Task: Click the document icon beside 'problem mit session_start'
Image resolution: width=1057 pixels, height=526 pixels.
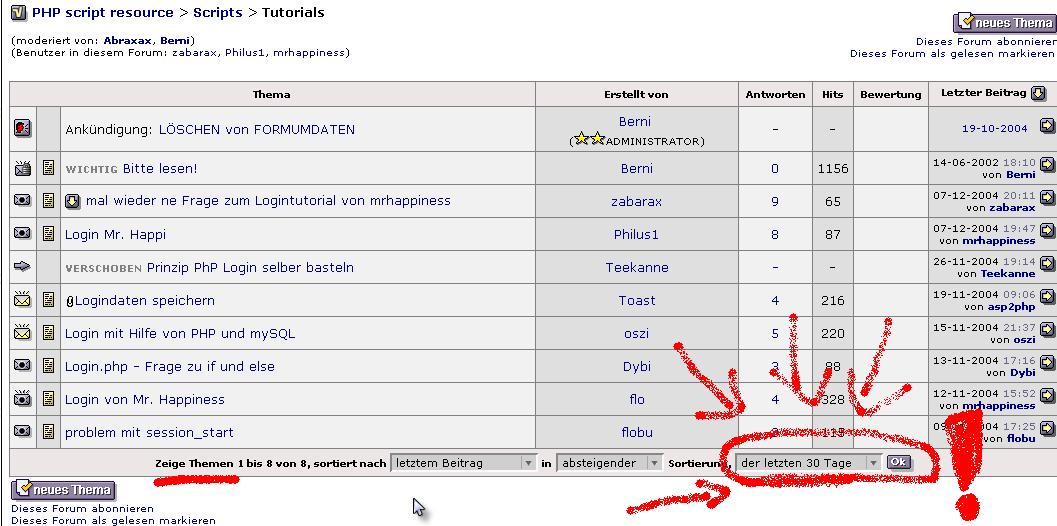Action: pyautogui.click(x=49, y=432)
